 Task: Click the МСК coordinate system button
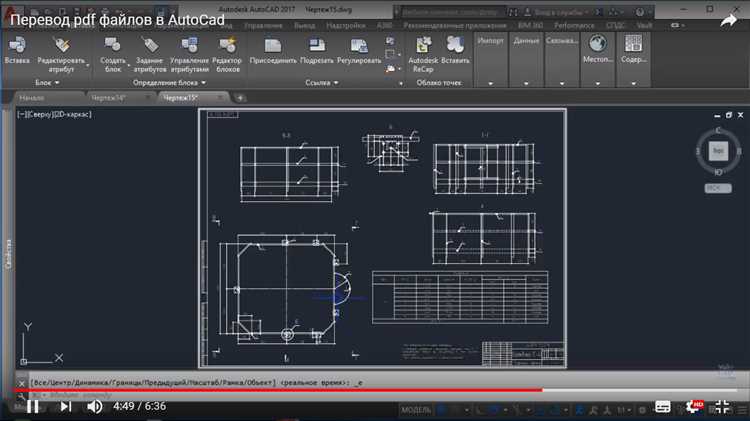[717, 188]
